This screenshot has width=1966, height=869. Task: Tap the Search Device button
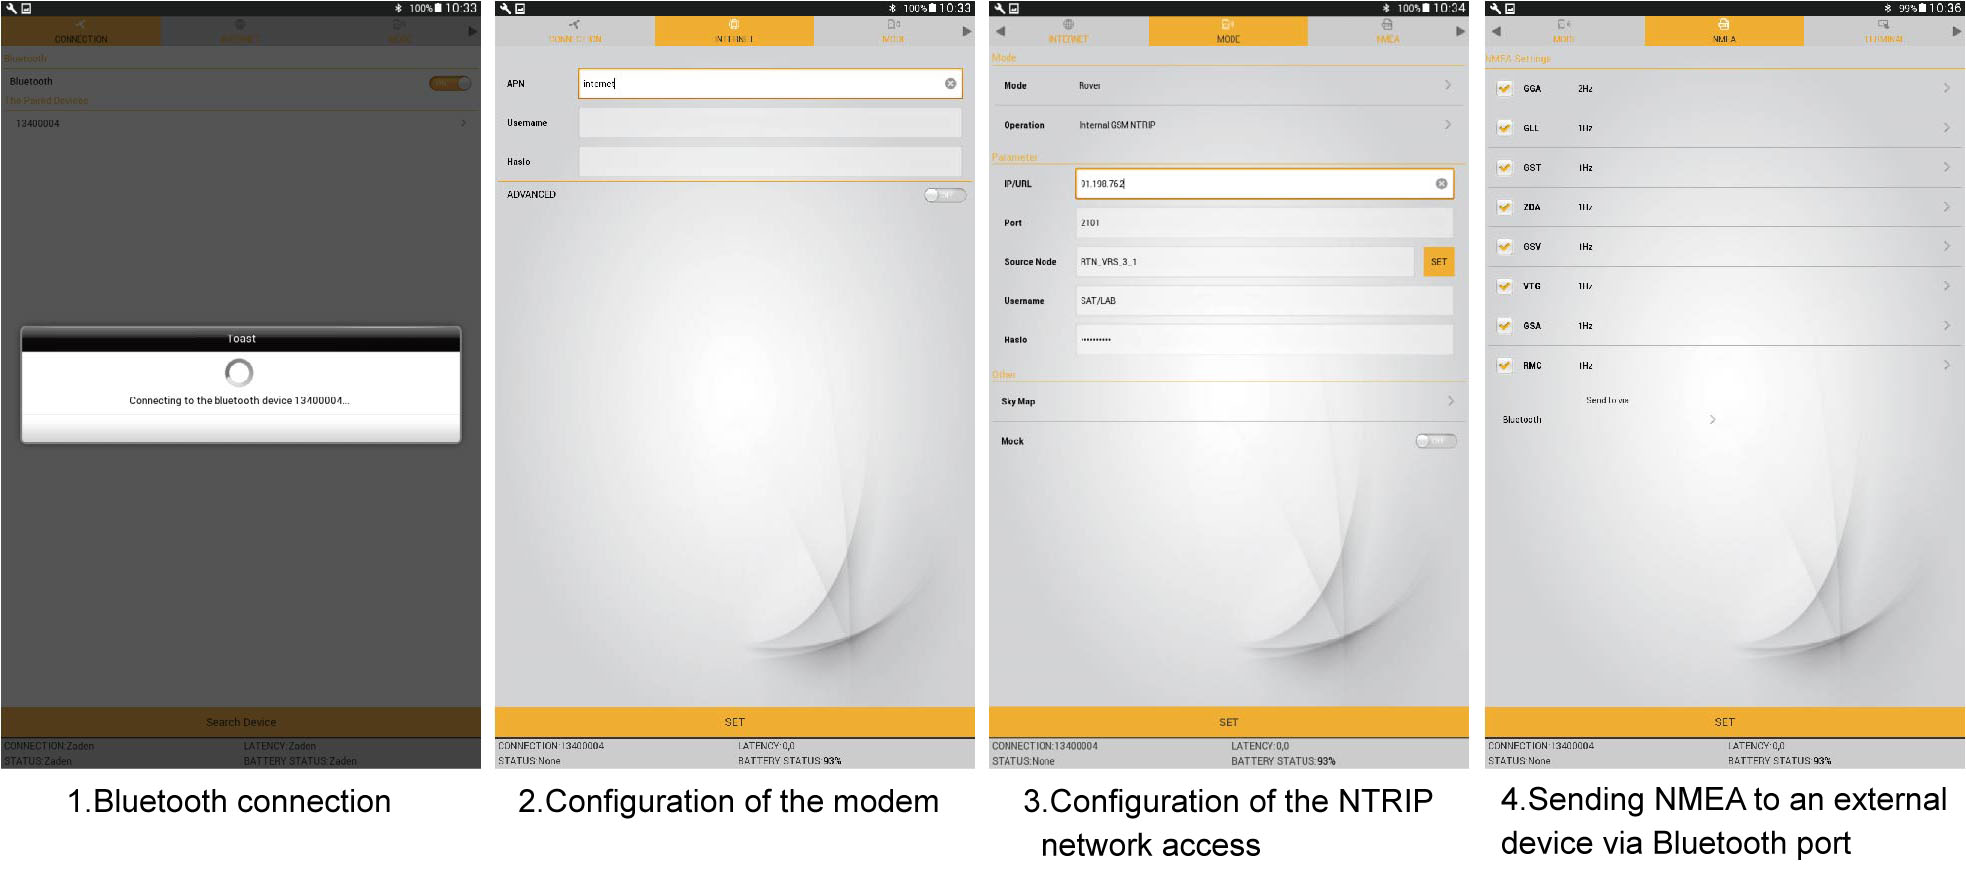coord(241,722)
